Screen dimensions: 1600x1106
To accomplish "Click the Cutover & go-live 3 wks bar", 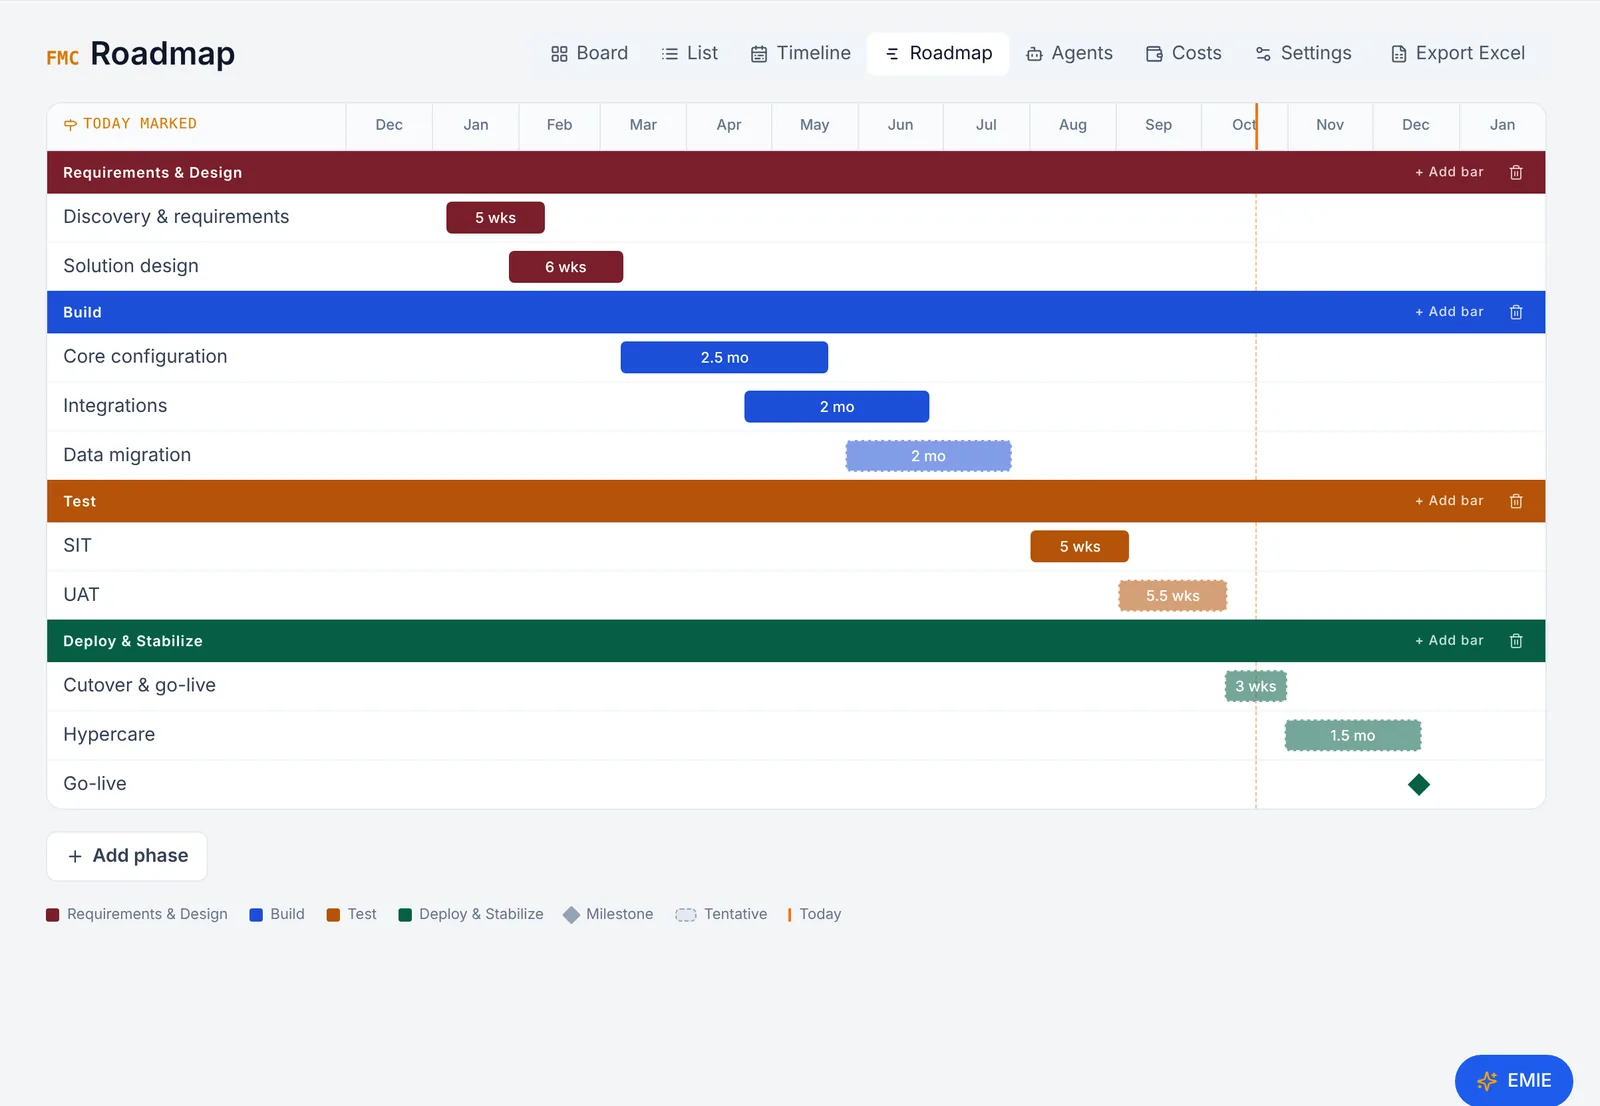I will (x=1256, y=686).
